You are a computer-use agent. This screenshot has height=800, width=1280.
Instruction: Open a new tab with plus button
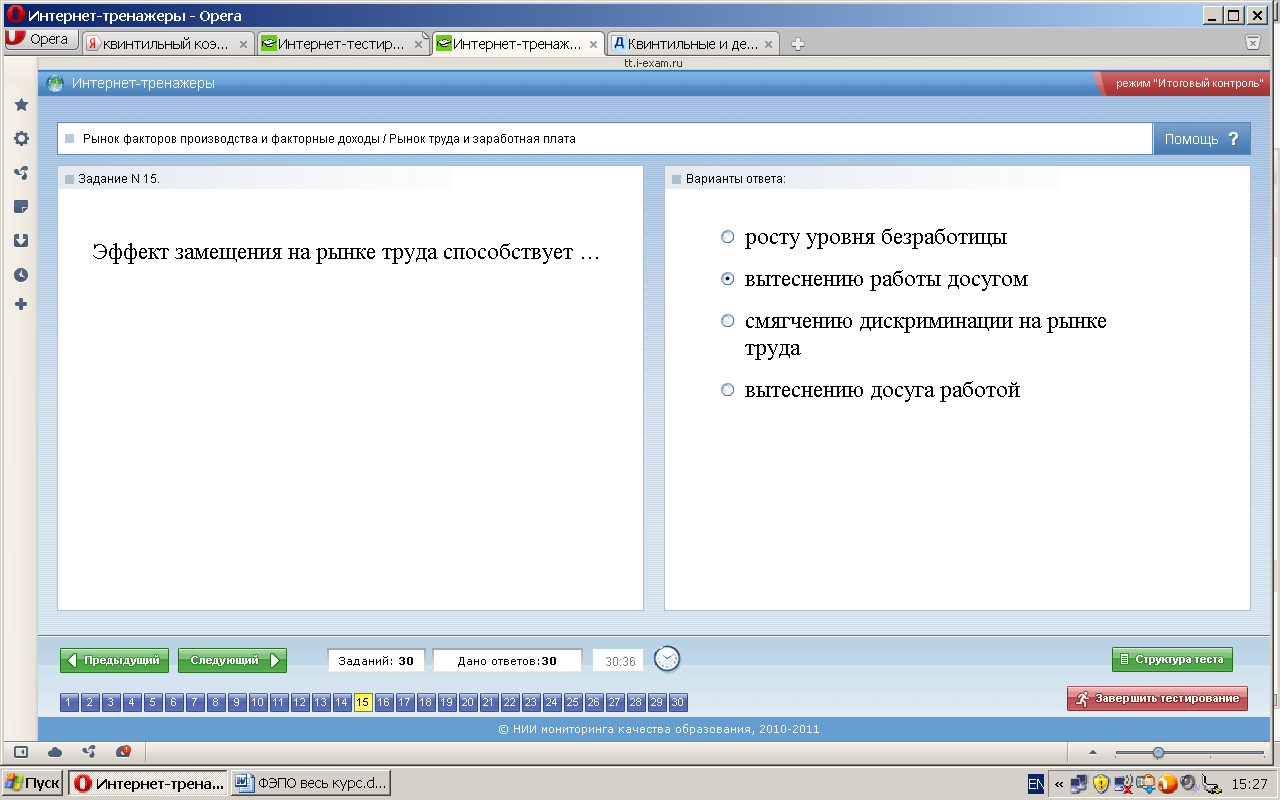(797, 44)
